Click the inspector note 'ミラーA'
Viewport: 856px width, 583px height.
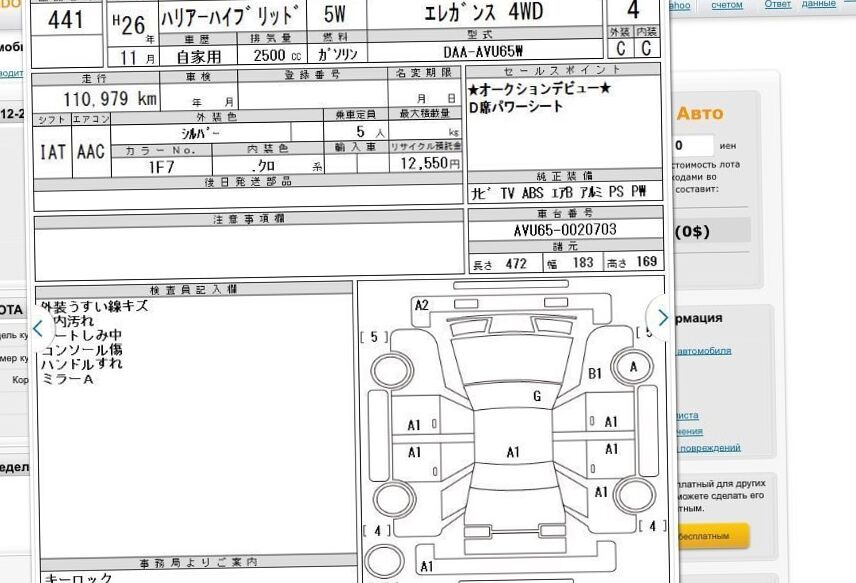(68, 379)
